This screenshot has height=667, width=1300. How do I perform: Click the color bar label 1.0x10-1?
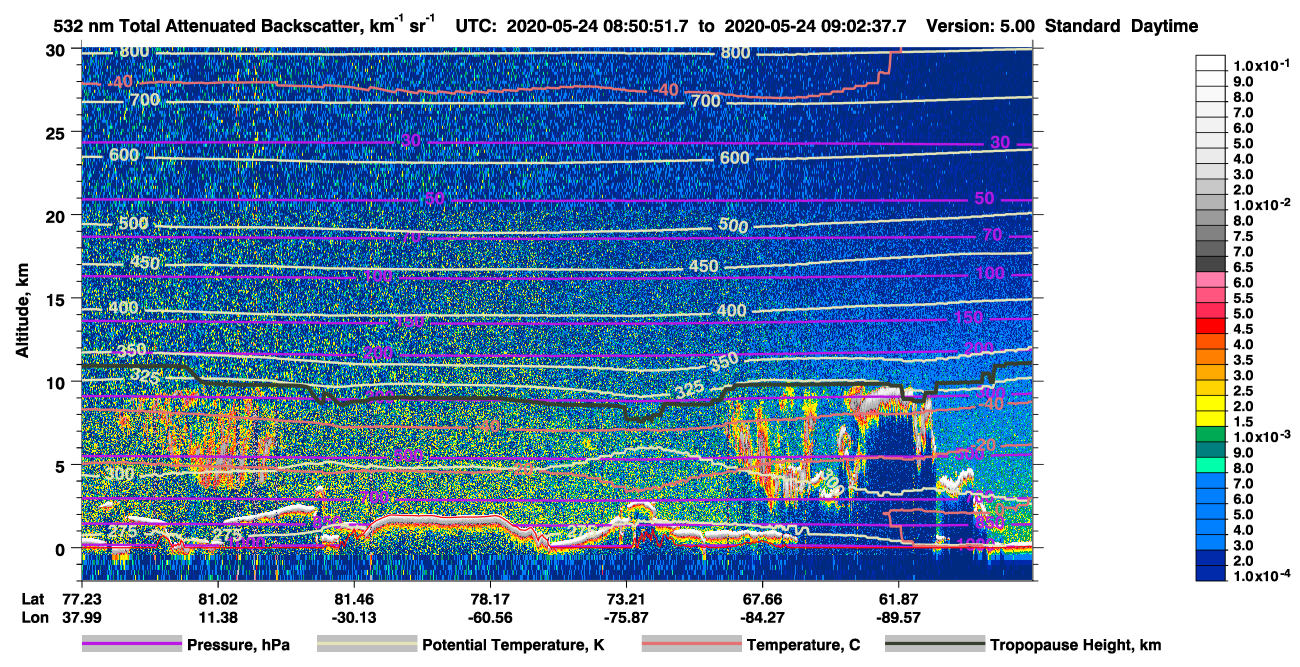click(x=1262, y=65)
